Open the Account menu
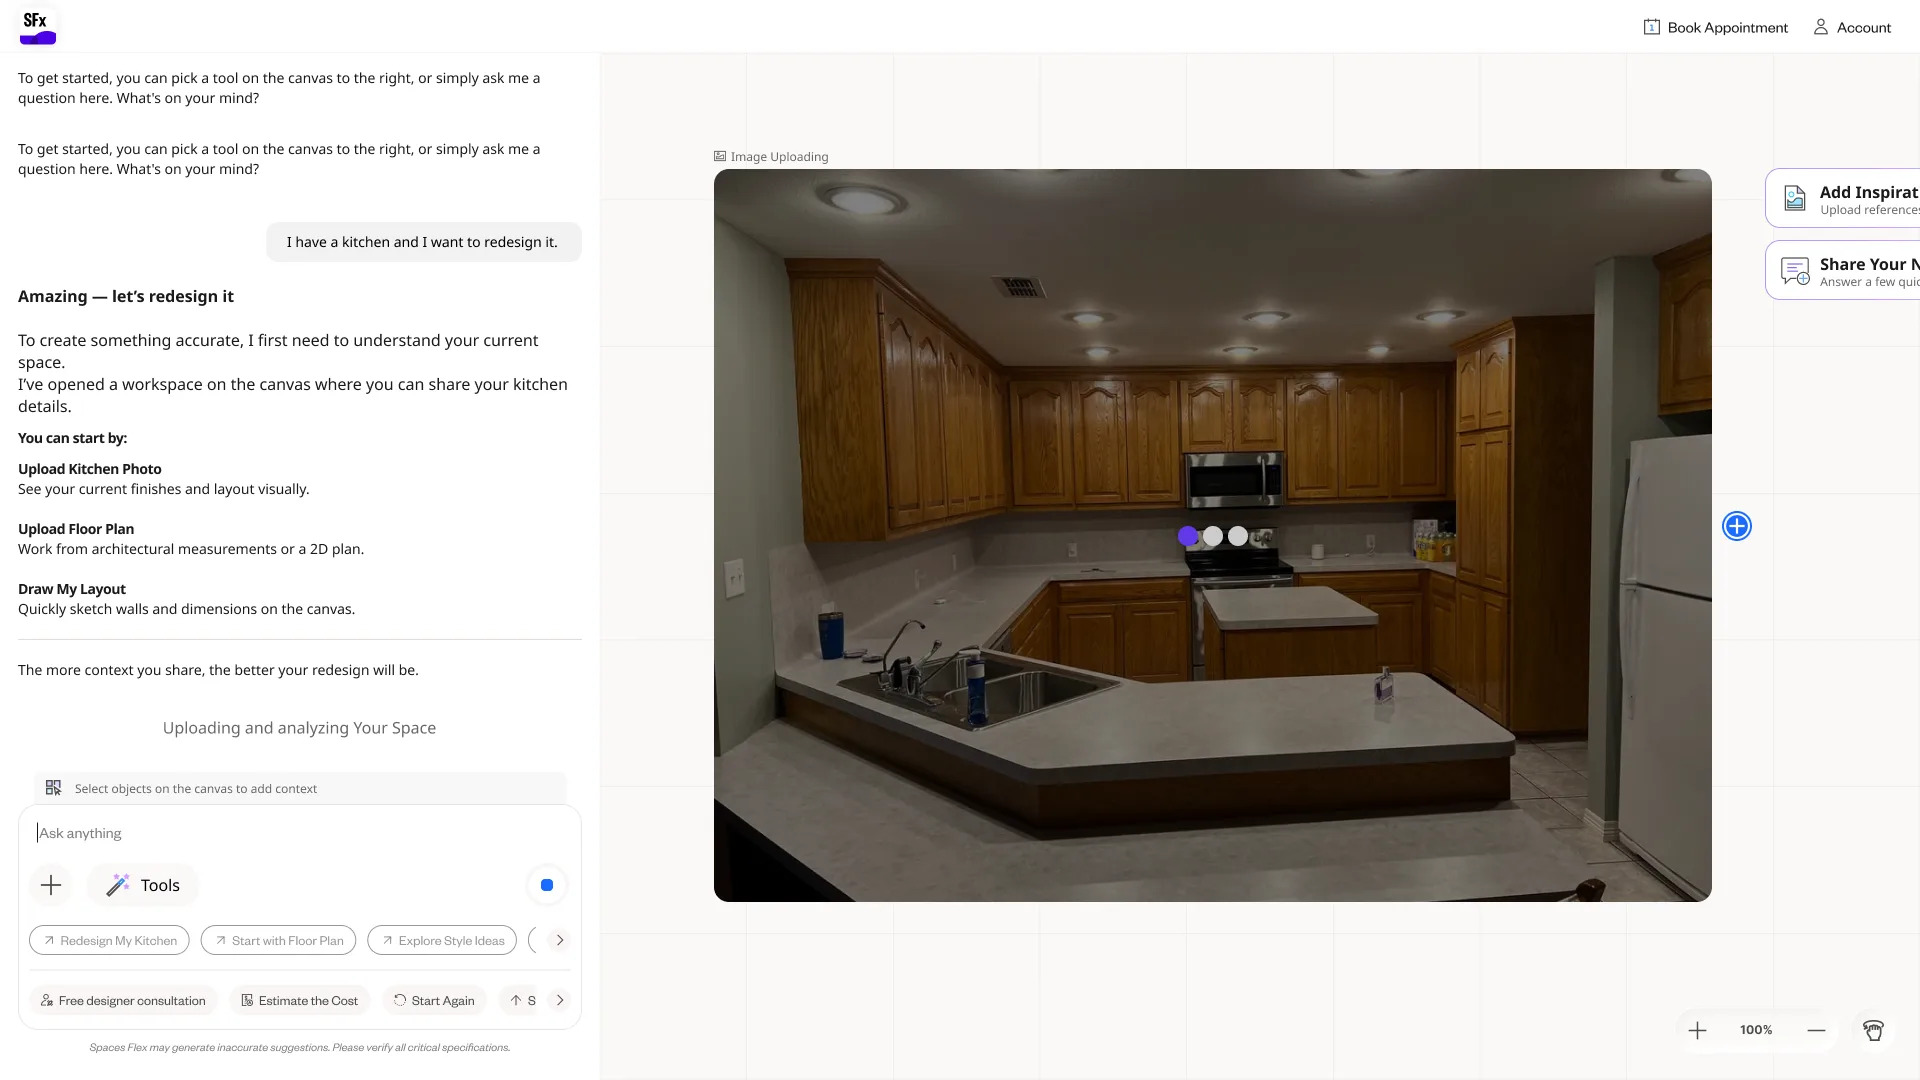The height and width of the screenshot is (1080, 1920). (1852, 27)
